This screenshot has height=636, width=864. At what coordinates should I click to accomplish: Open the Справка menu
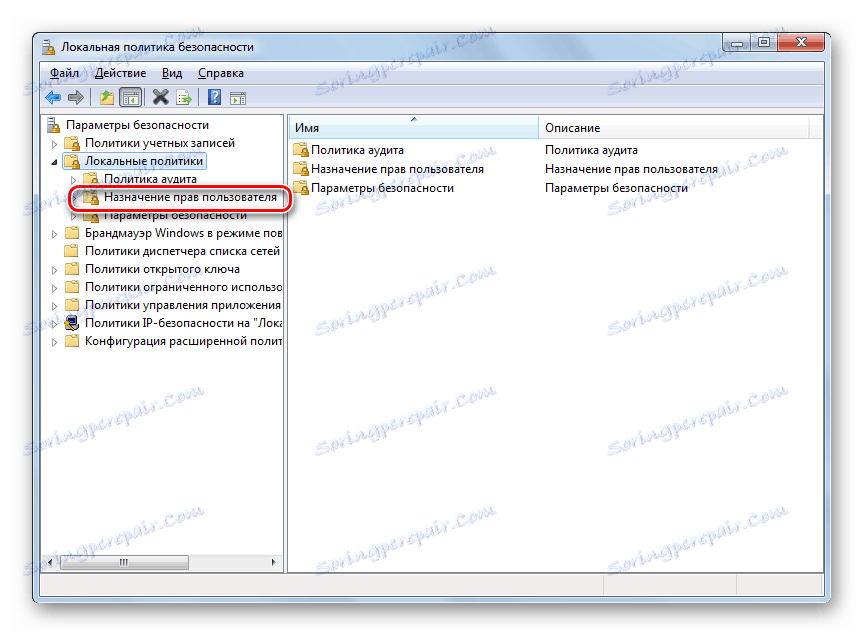[x=220, y=73]
